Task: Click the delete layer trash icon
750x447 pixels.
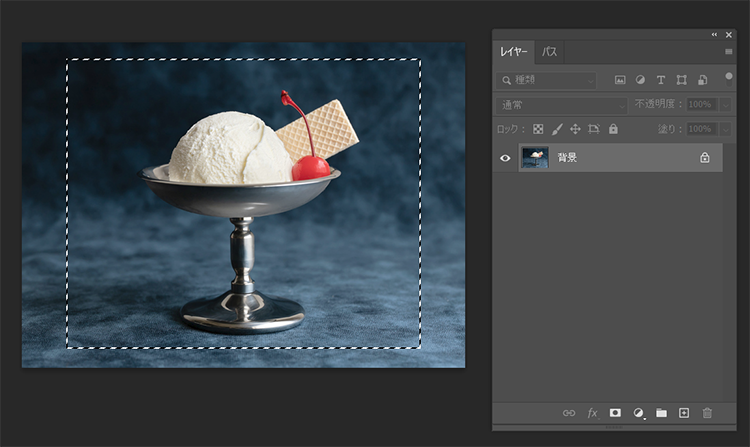Action: [x=707, y=412]
